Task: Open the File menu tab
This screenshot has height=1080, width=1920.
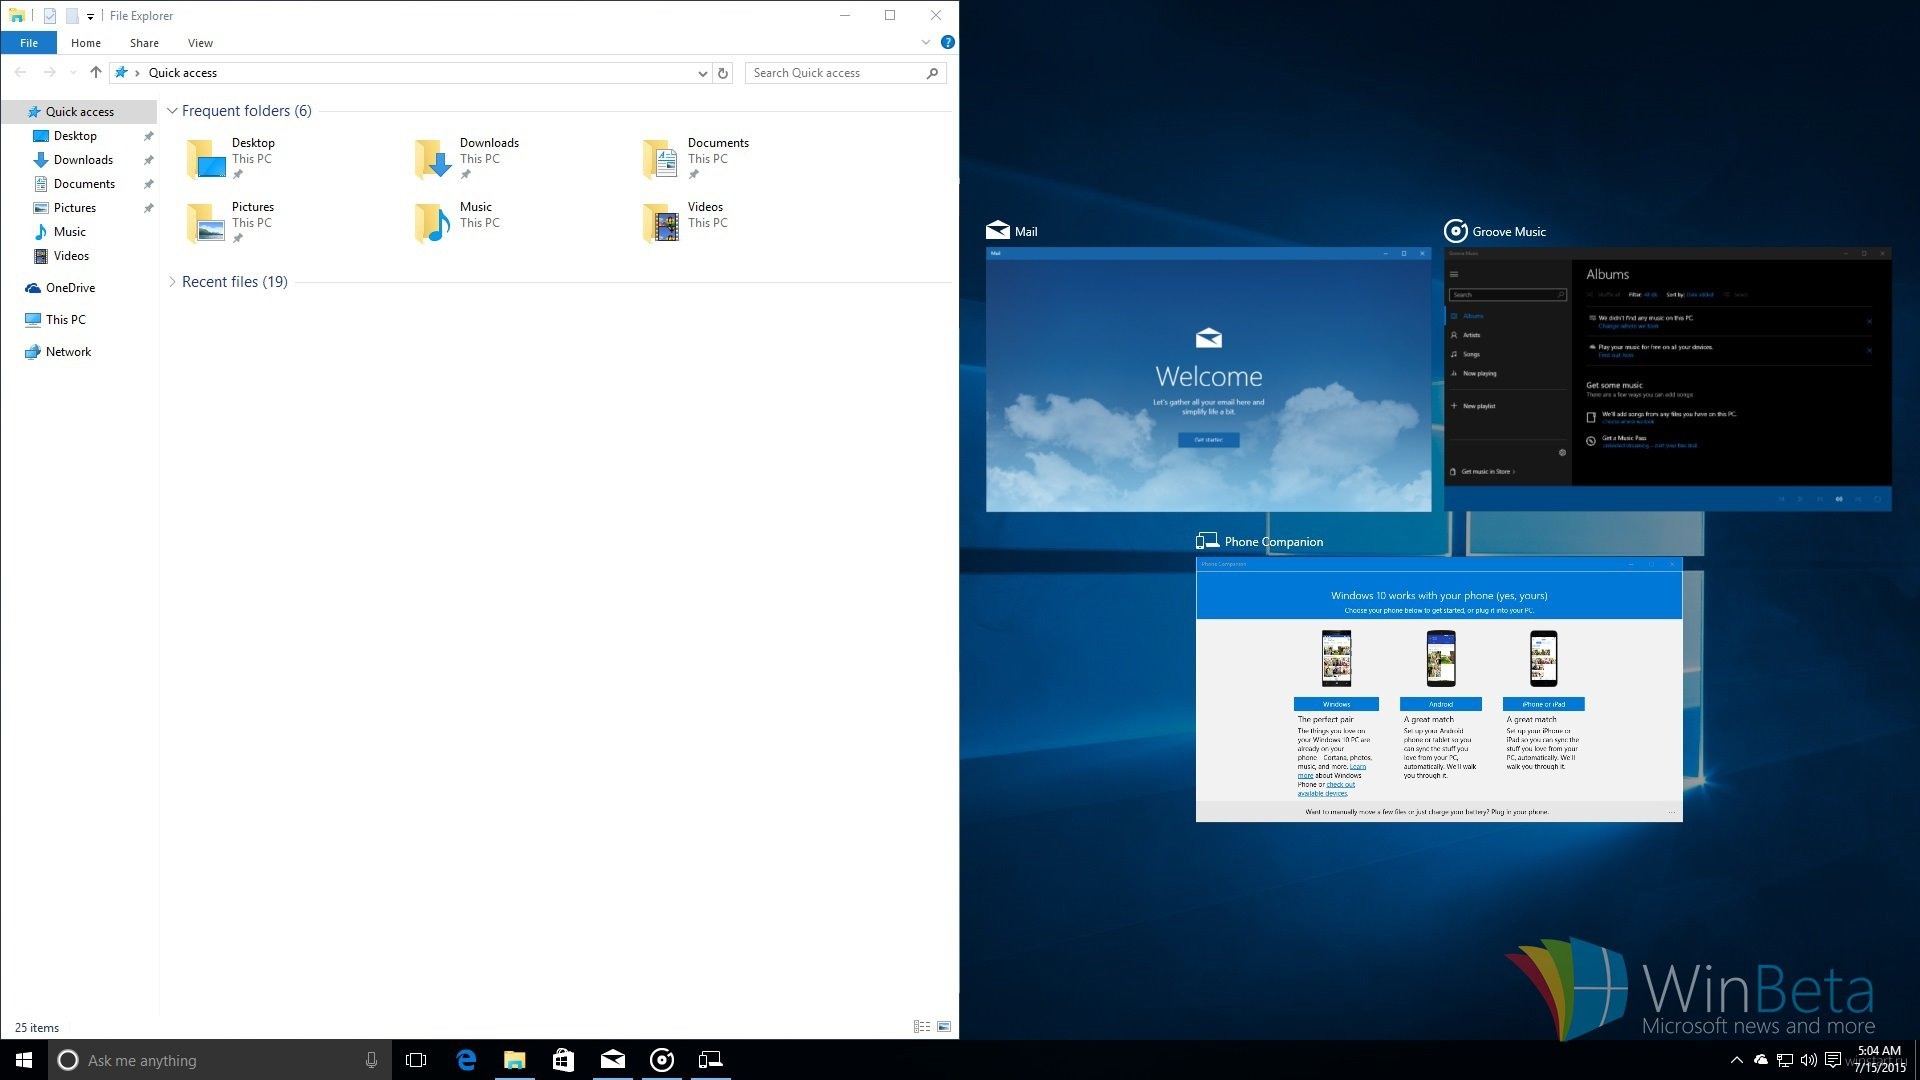Action: tap(29, 43)
